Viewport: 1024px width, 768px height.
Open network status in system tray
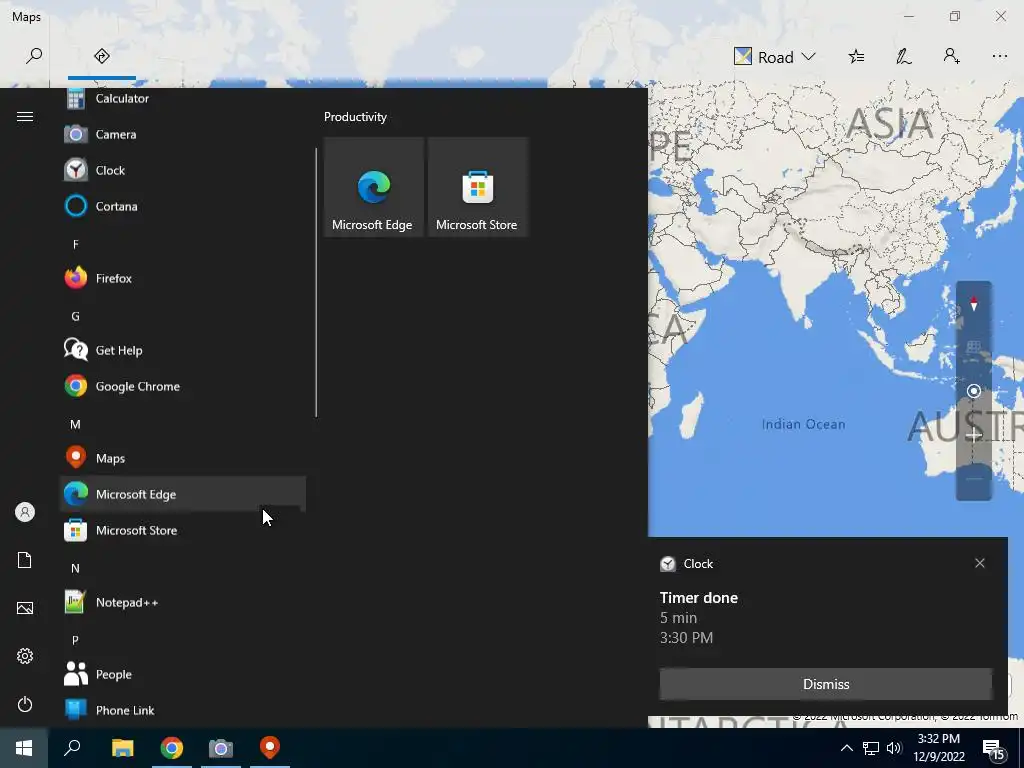tap(871, 748)
